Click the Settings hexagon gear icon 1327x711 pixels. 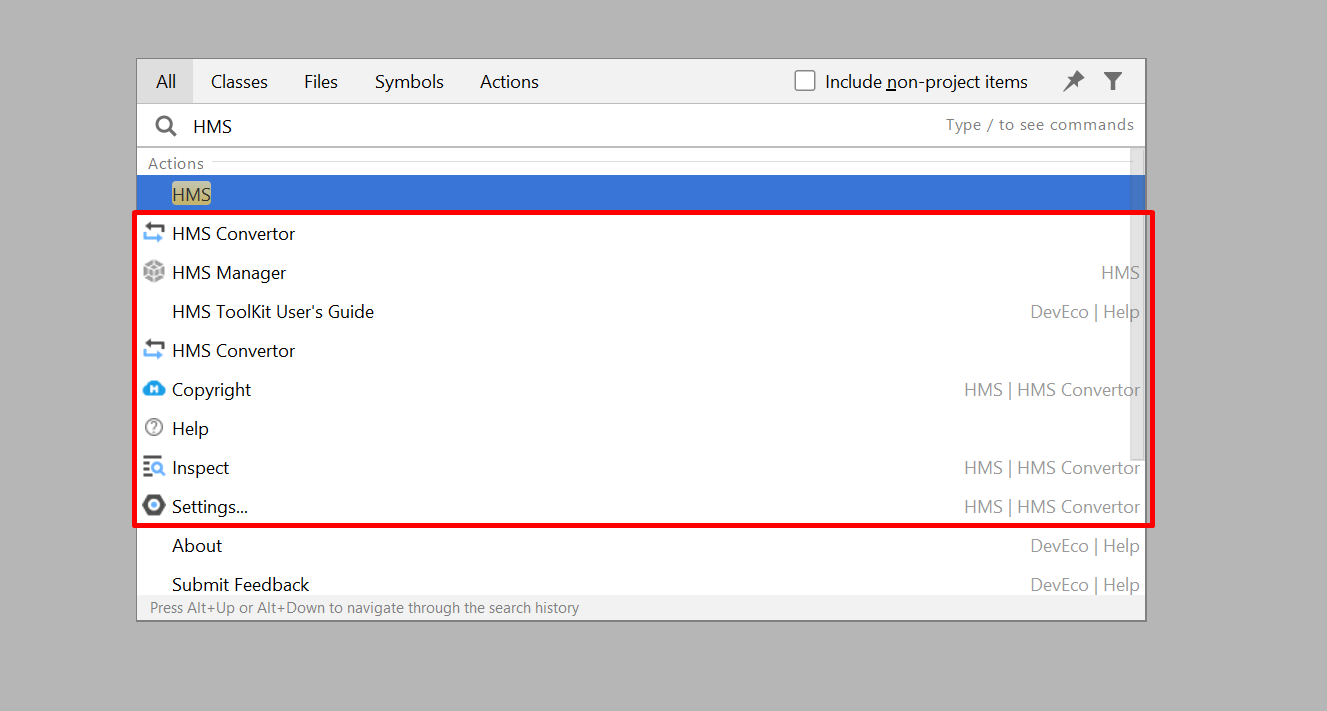[x=154, y=506]
